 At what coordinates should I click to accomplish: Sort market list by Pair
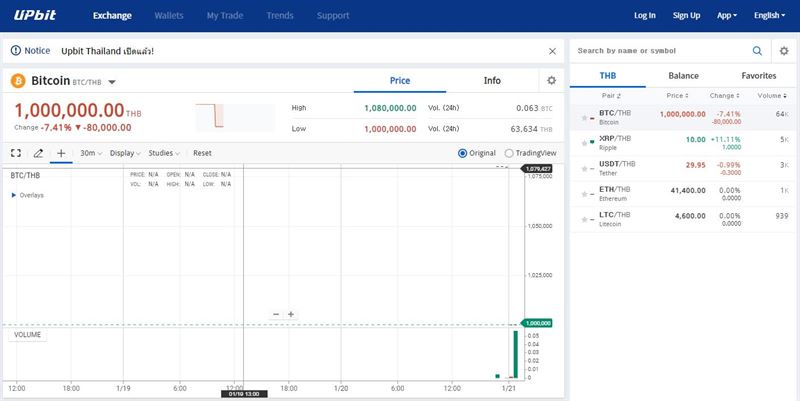pyautogui.click(x=611, y=95)
